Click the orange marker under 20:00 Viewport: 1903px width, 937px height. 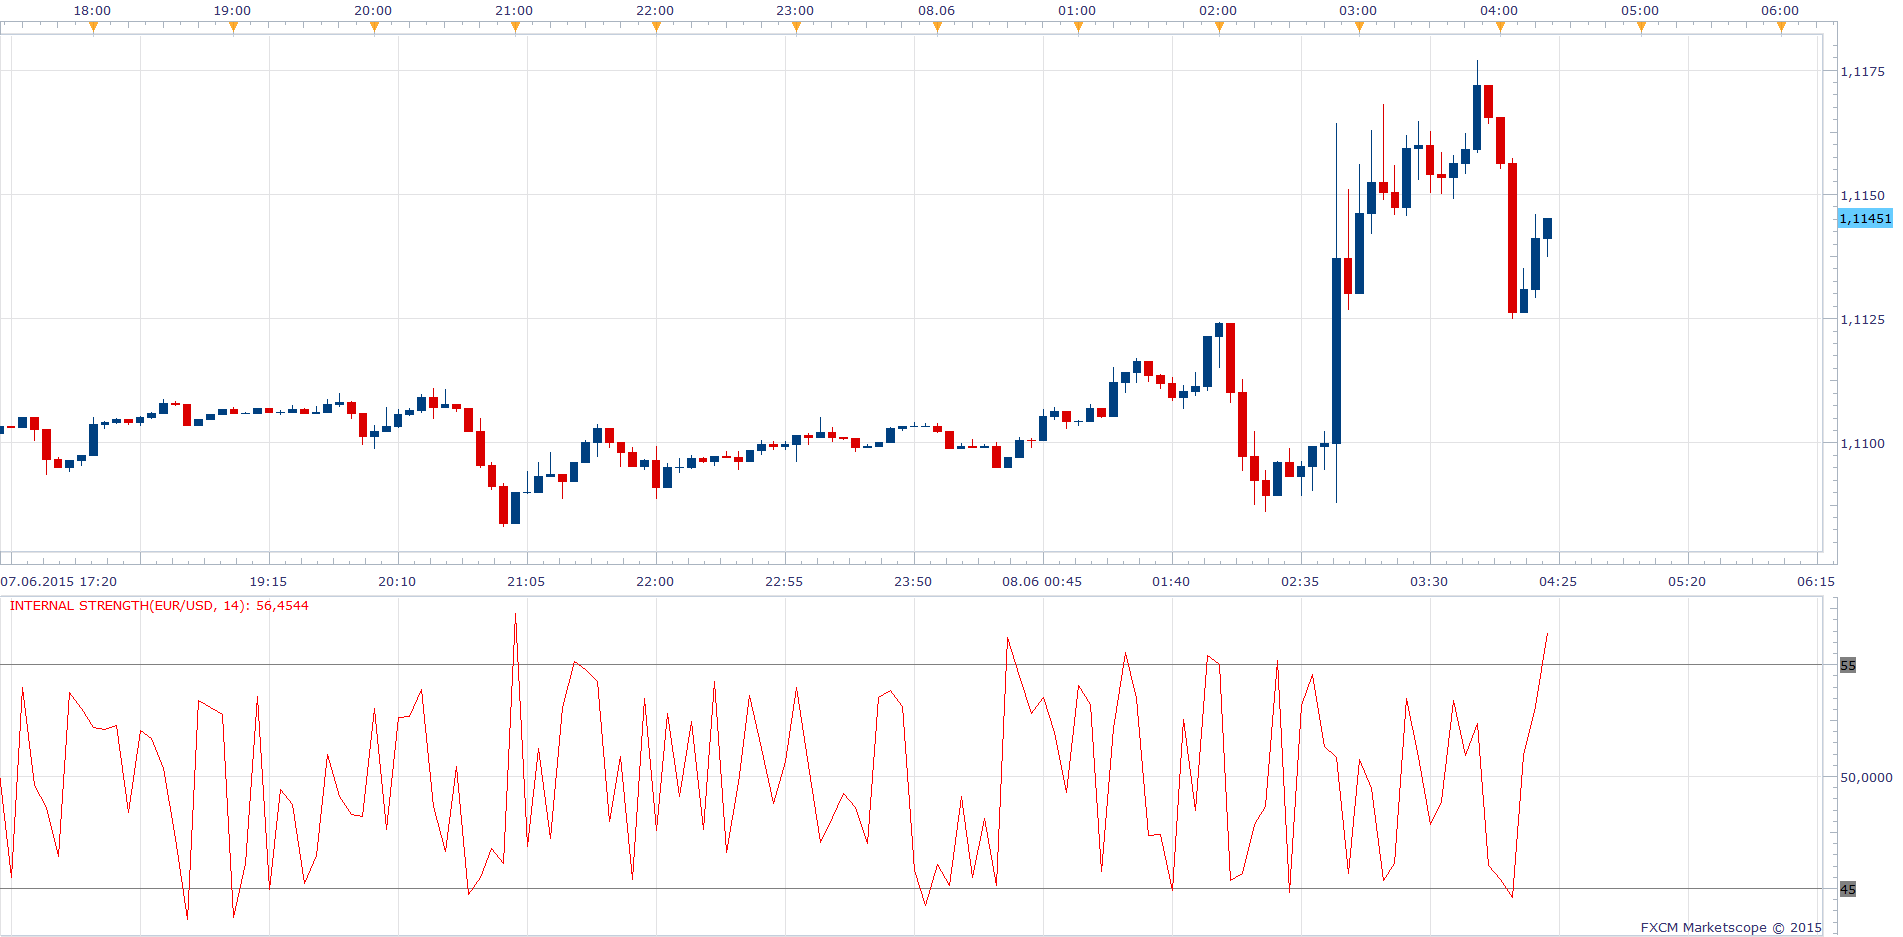[374, 27]
